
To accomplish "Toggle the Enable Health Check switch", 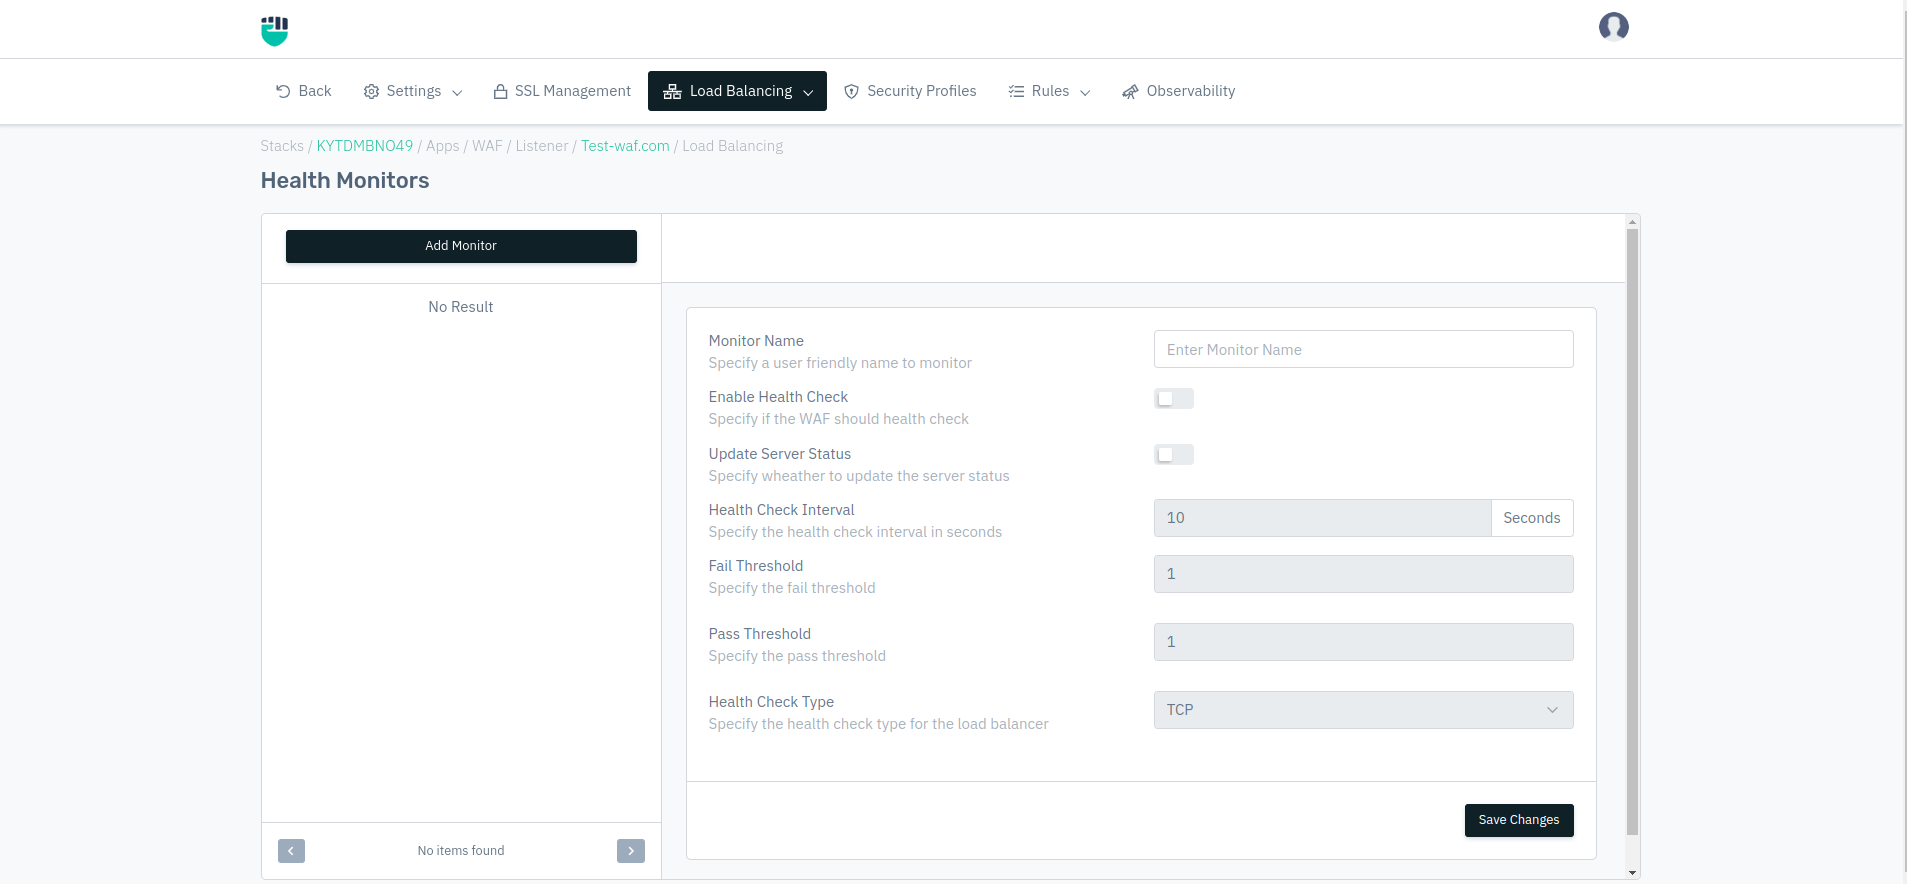I will coord(1173,399).
